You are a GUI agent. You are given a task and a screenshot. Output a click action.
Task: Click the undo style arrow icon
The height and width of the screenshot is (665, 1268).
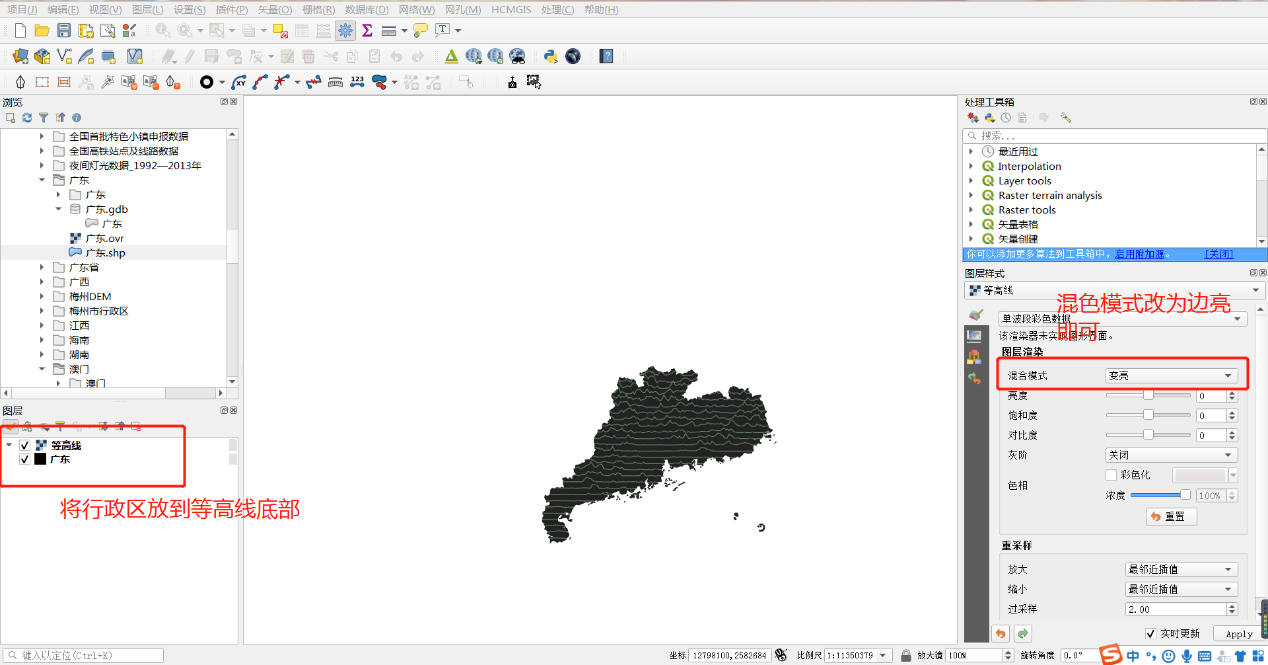(1000, 633)
